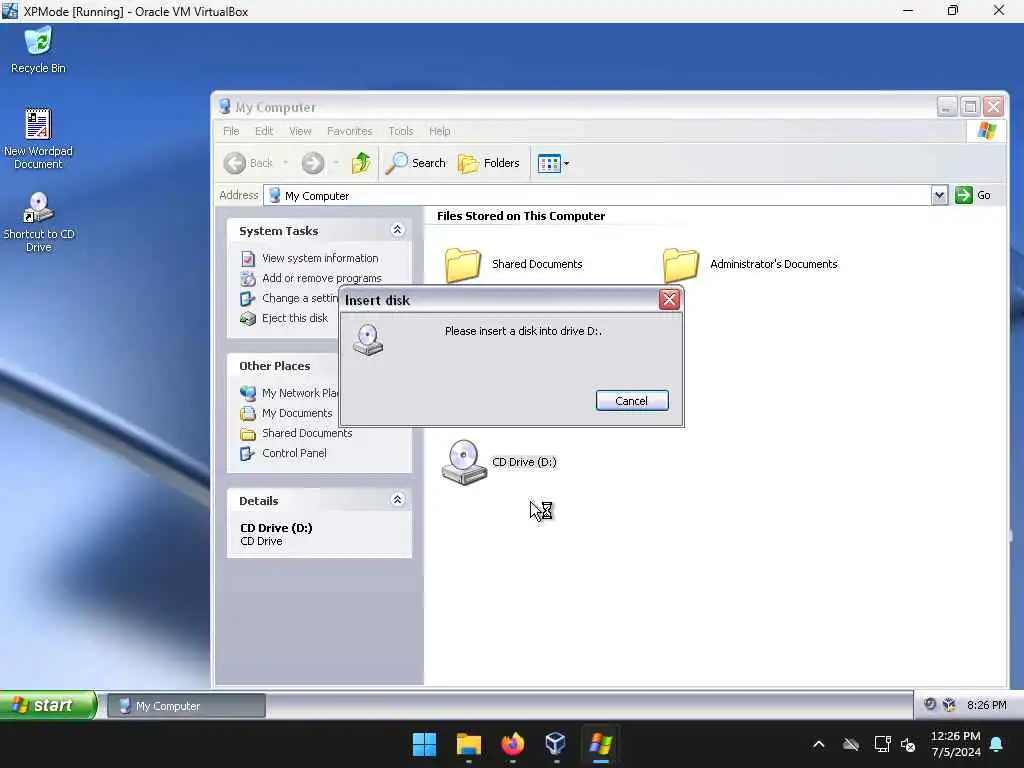Click the Forward arrow toolbar icon
The image size is (1024, 768).
(313, 163)
